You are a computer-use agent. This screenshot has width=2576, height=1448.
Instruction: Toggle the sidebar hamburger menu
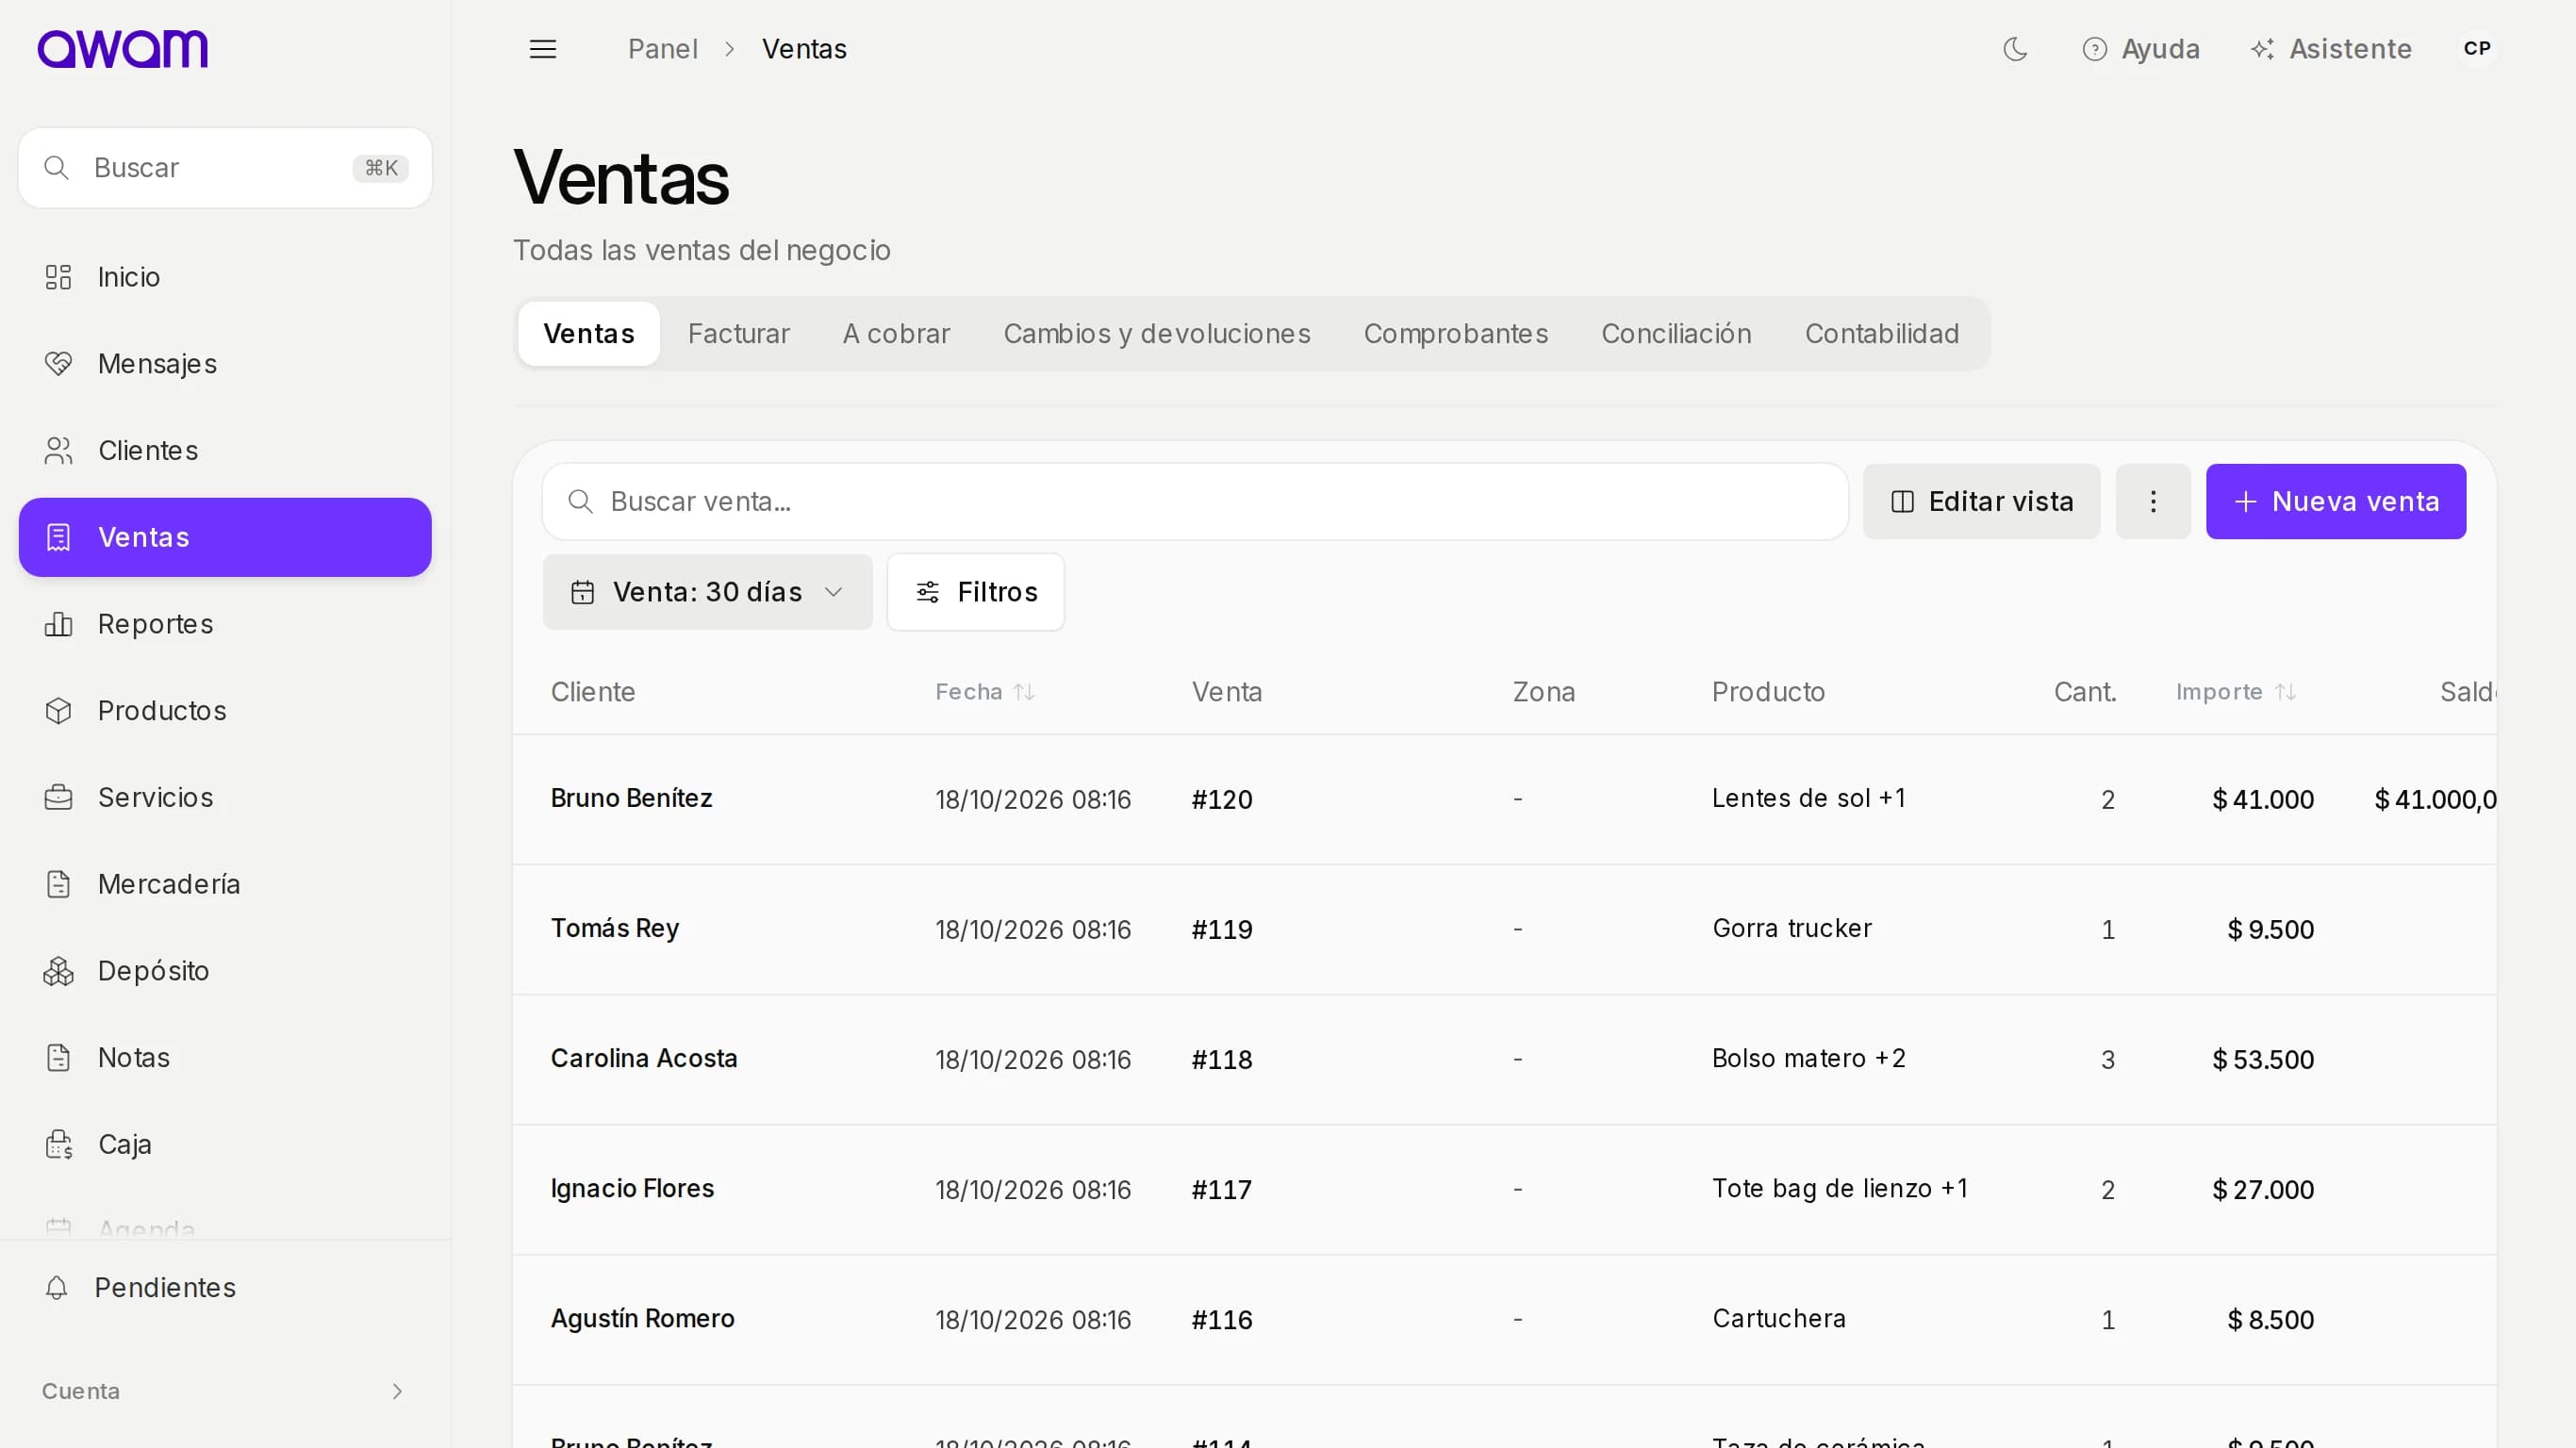coord(543,49)
